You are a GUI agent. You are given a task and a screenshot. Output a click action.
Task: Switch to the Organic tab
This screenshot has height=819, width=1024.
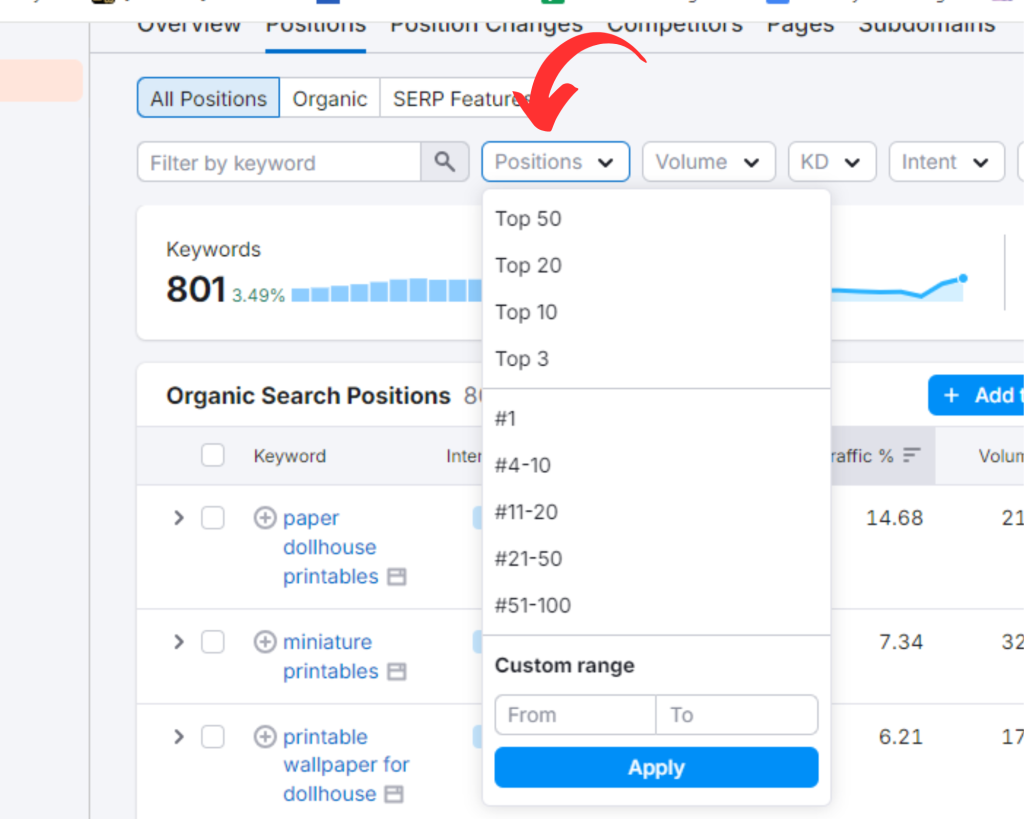pyautogui.click(x=329, y=99)
